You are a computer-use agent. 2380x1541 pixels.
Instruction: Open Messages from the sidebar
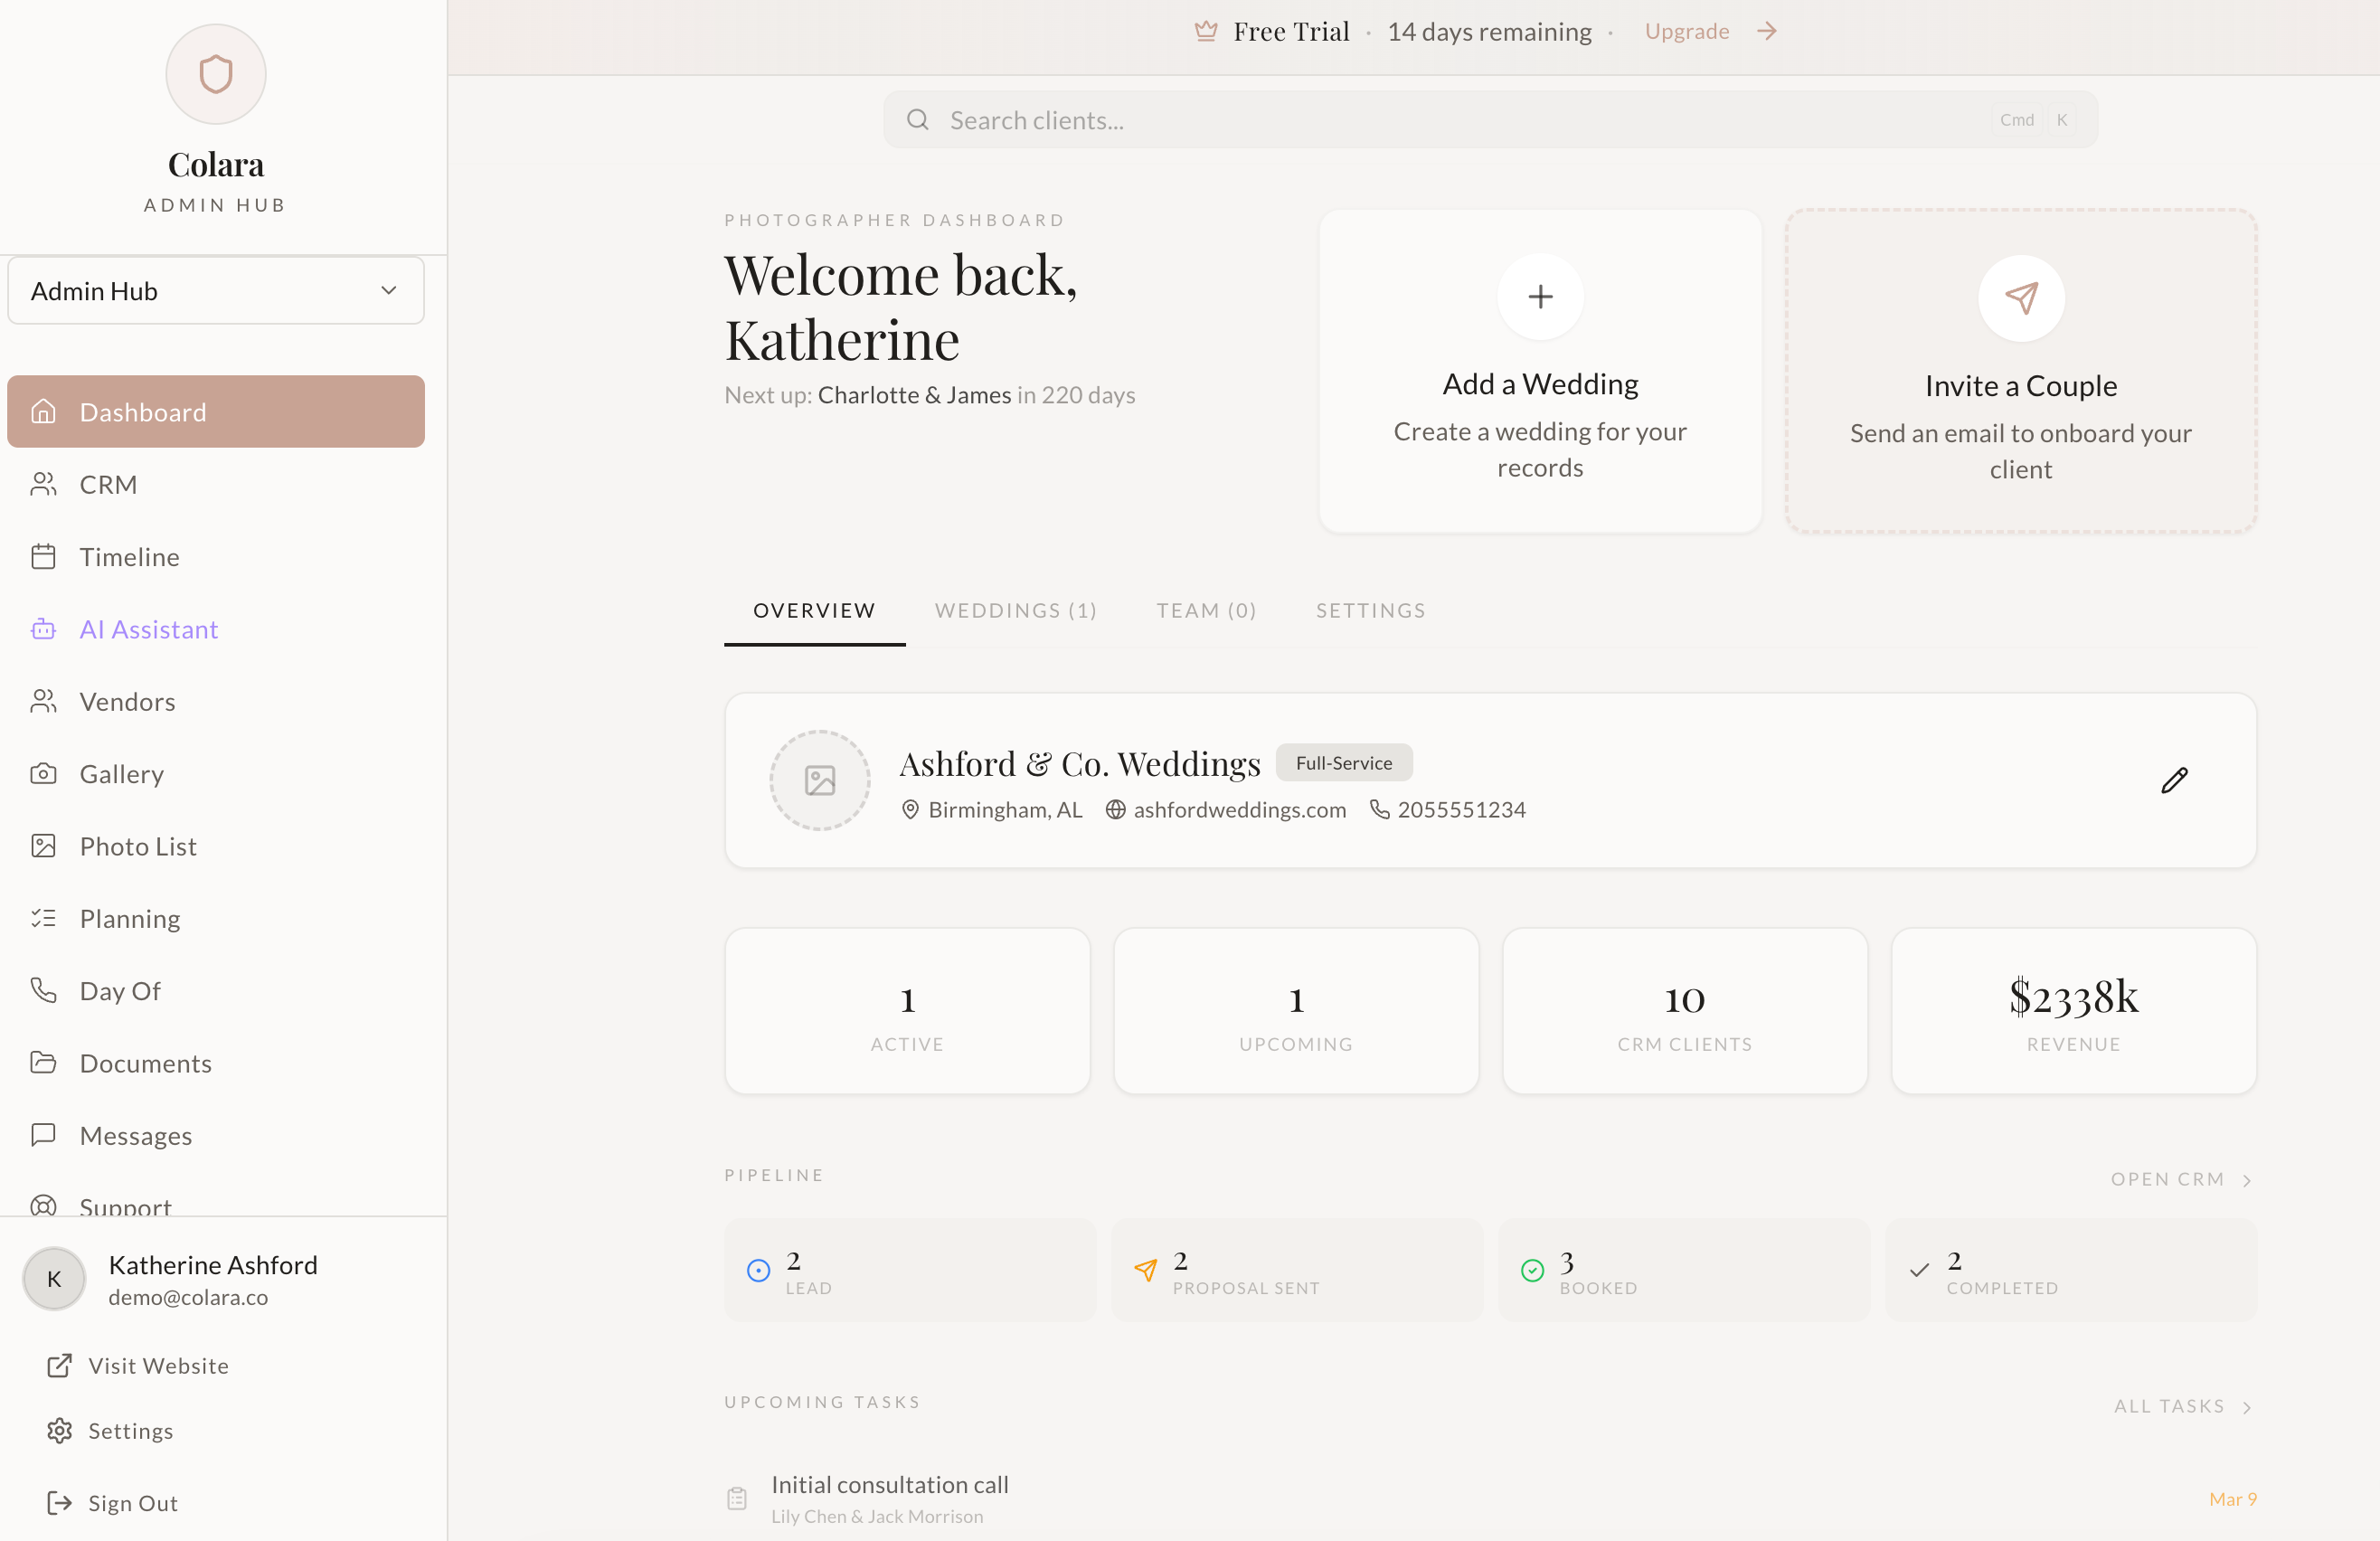216,1136
